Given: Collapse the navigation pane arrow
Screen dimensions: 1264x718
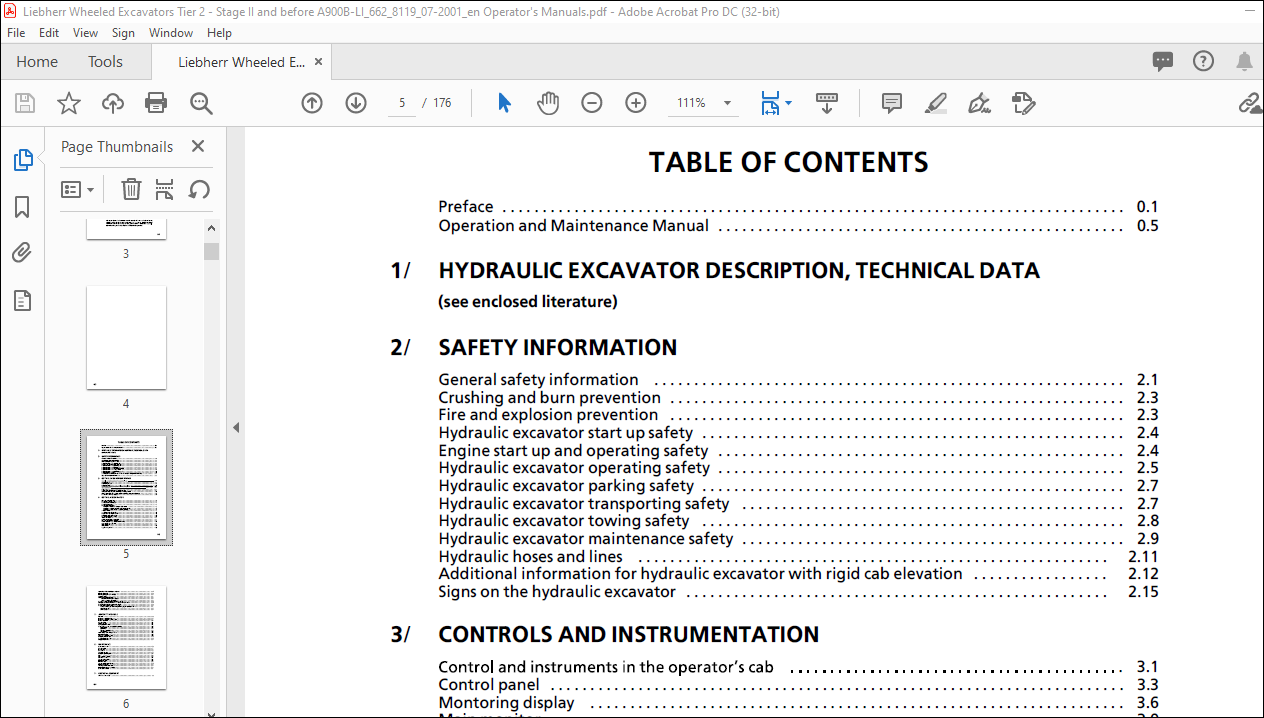Looking at the screenshot, I should [x=236, y=427].
